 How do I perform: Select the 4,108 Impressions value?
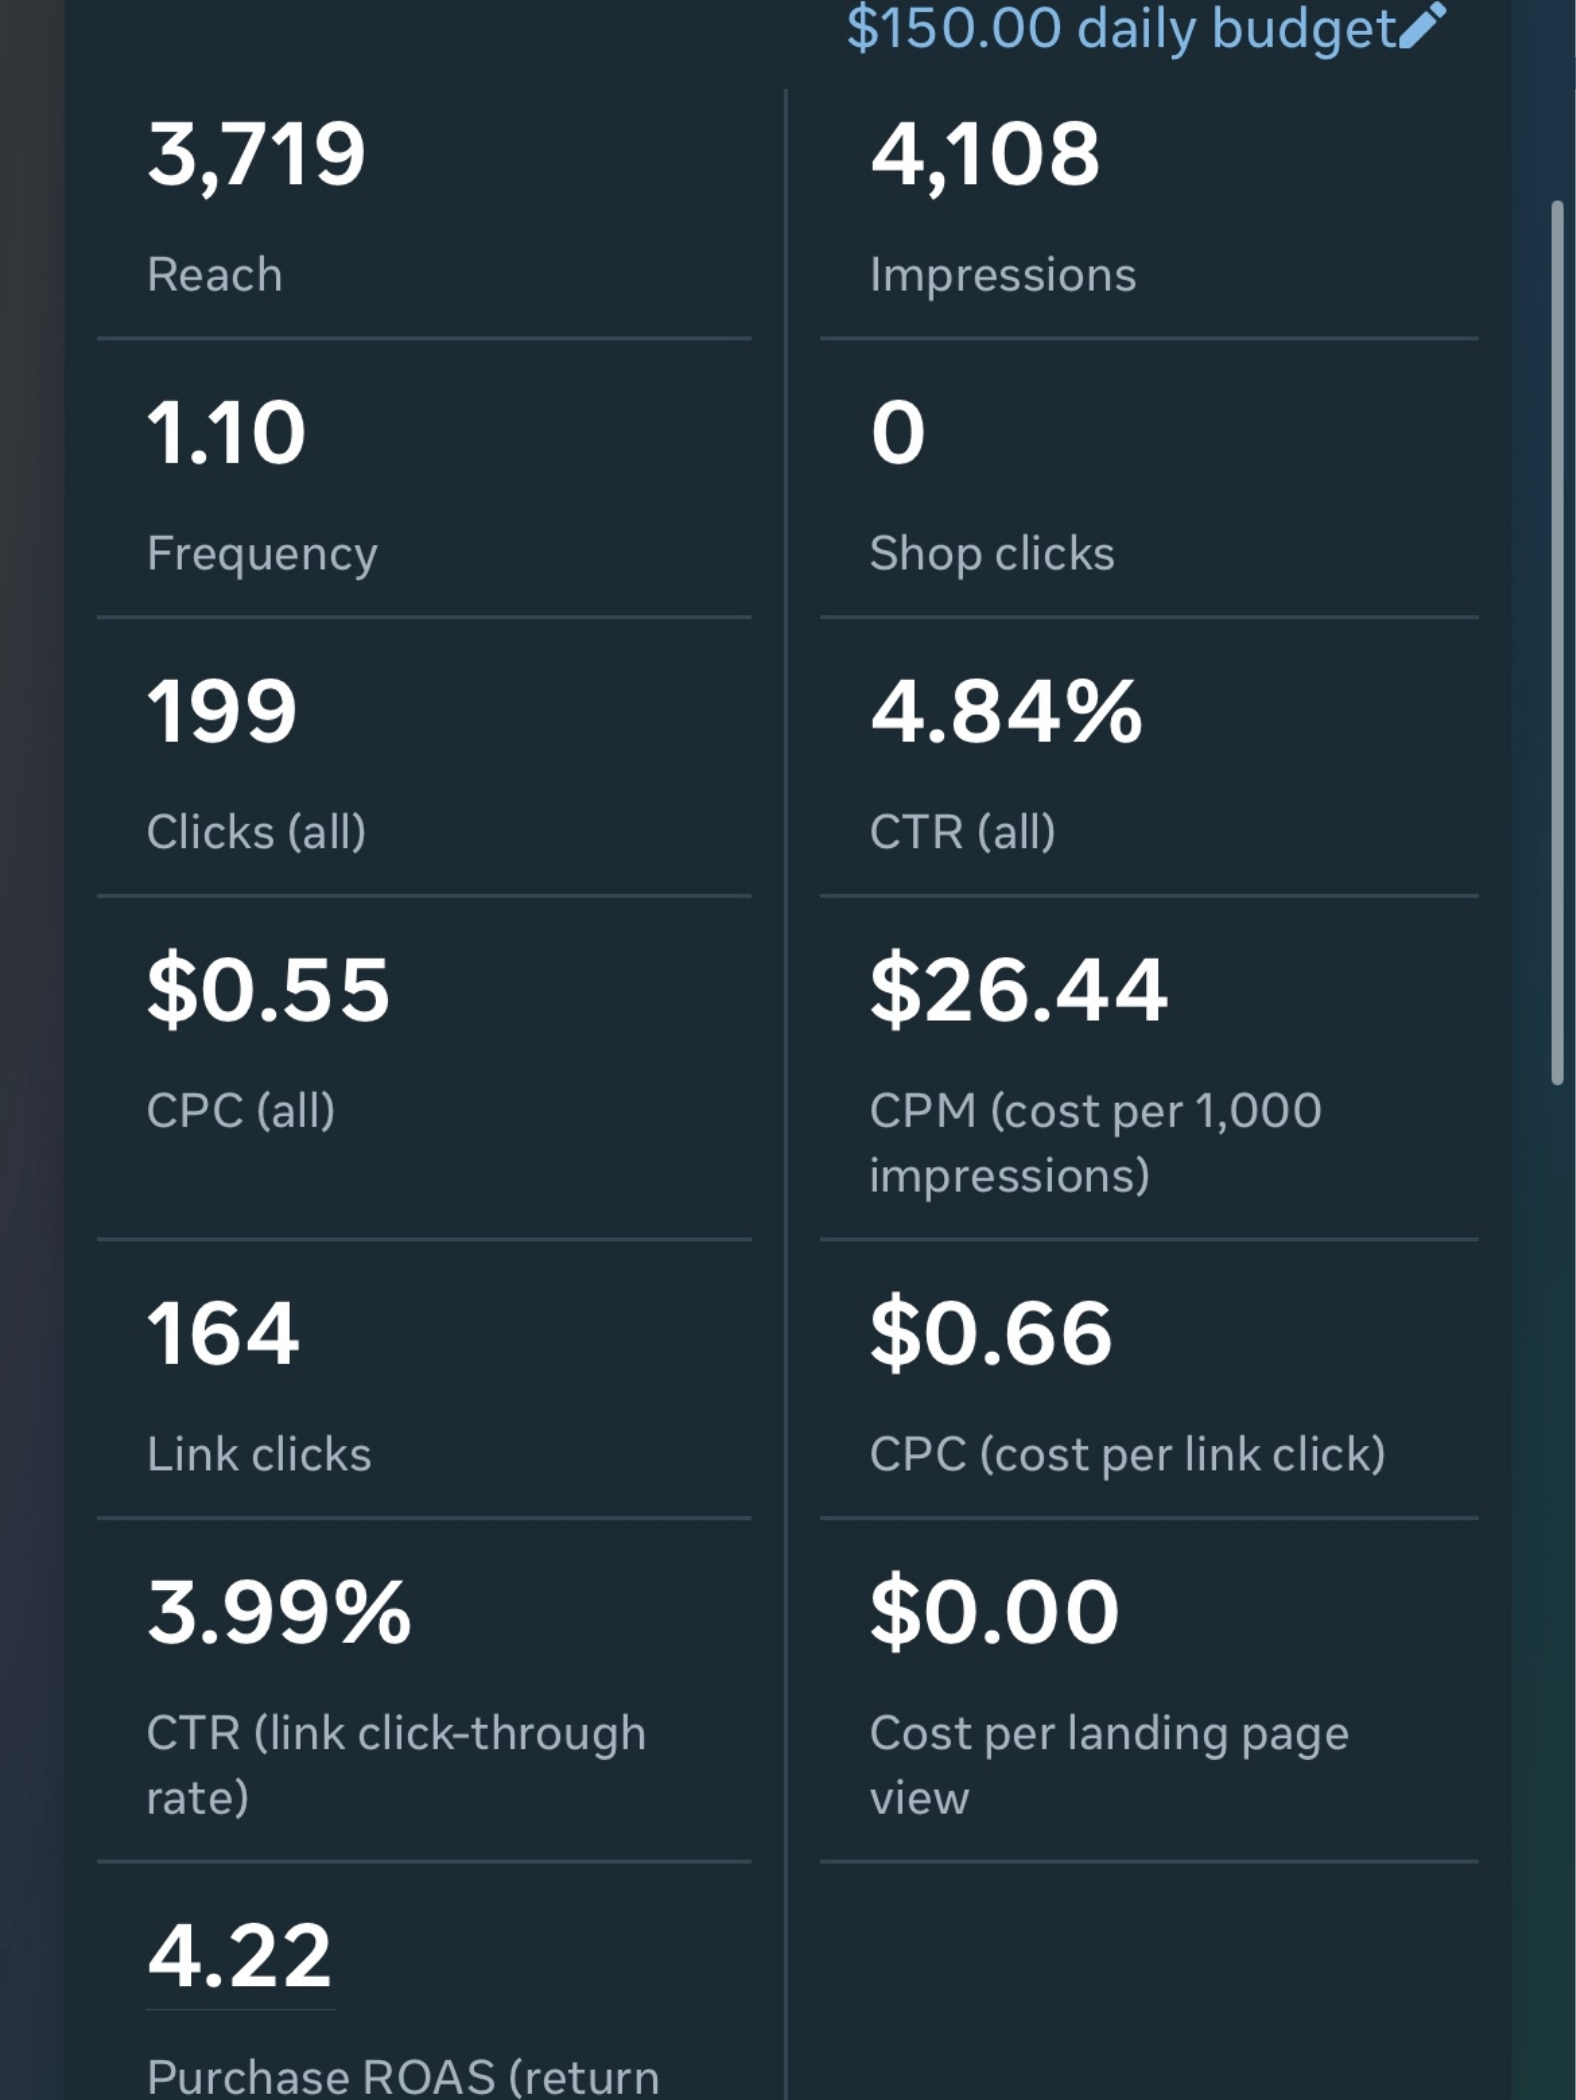[x=985, y=154]
